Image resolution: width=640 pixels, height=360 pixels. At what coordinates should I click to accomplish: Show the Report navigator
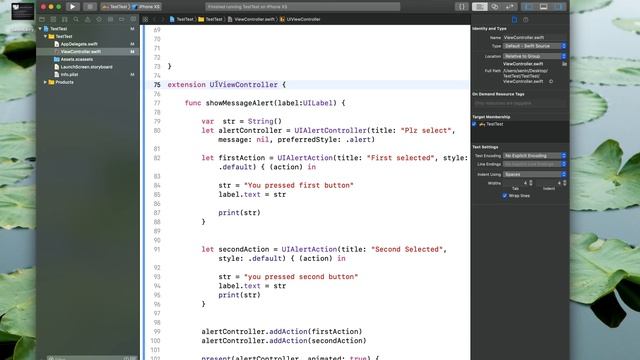(133, 19)
